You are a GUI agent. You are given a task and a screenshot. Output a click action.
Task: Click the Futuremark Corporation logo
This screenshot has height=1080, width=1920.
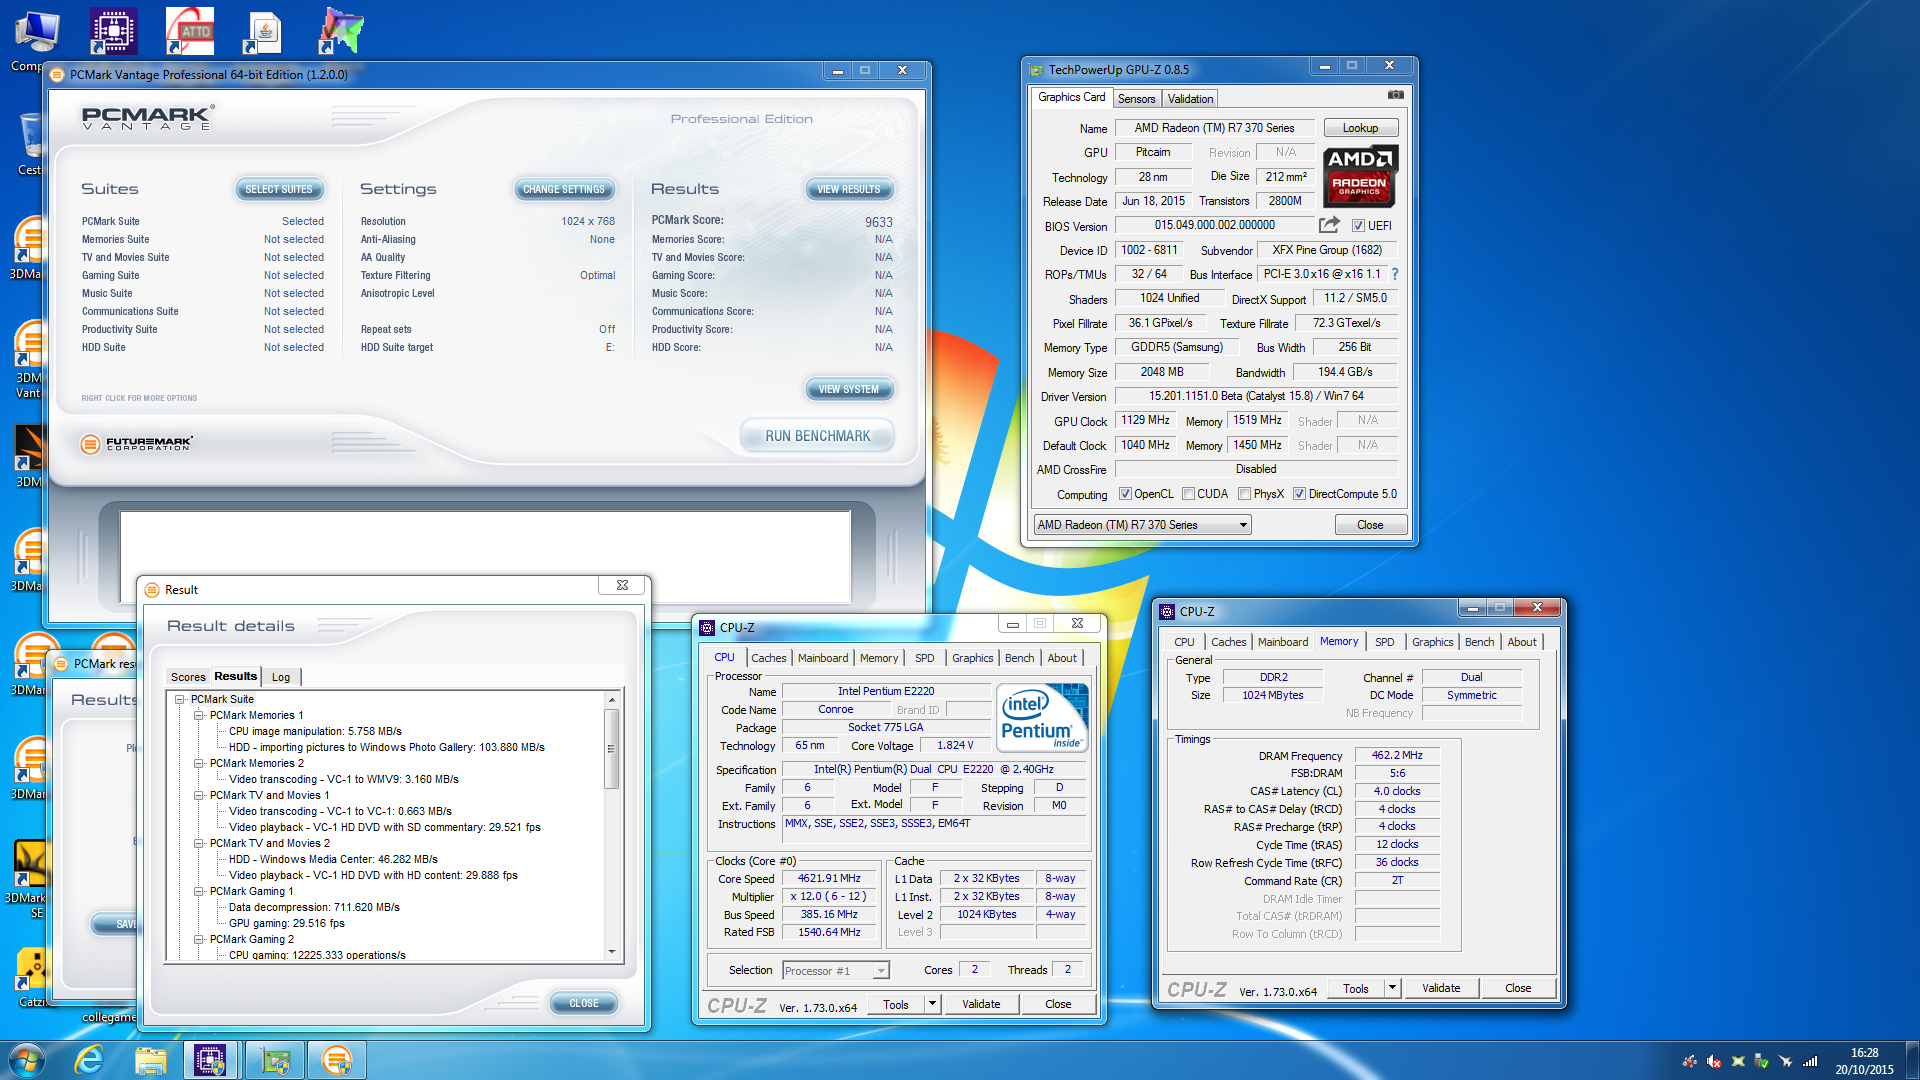[137, 443]
